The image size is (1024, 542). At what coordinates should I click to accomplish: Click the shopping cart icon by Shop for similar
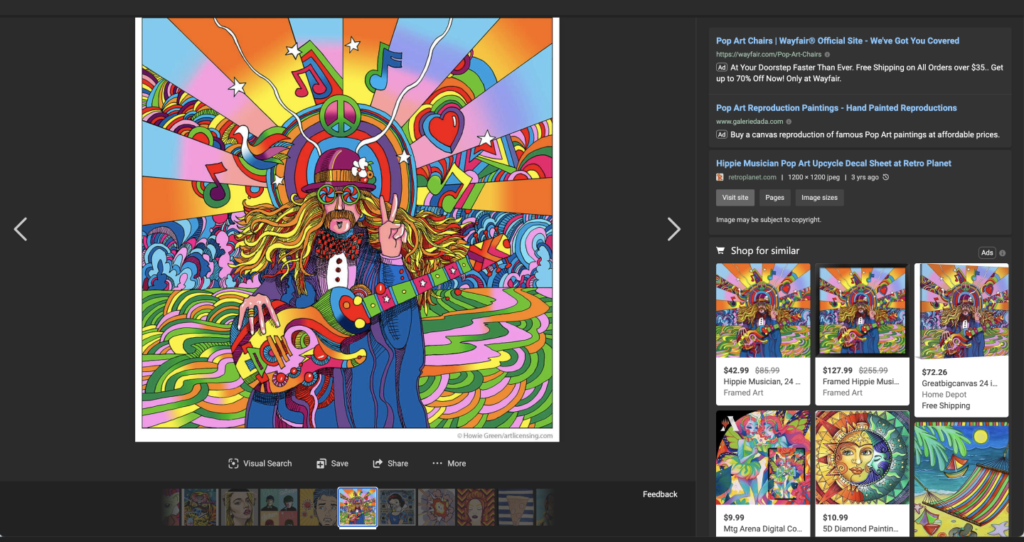click(x=720, y=251)
